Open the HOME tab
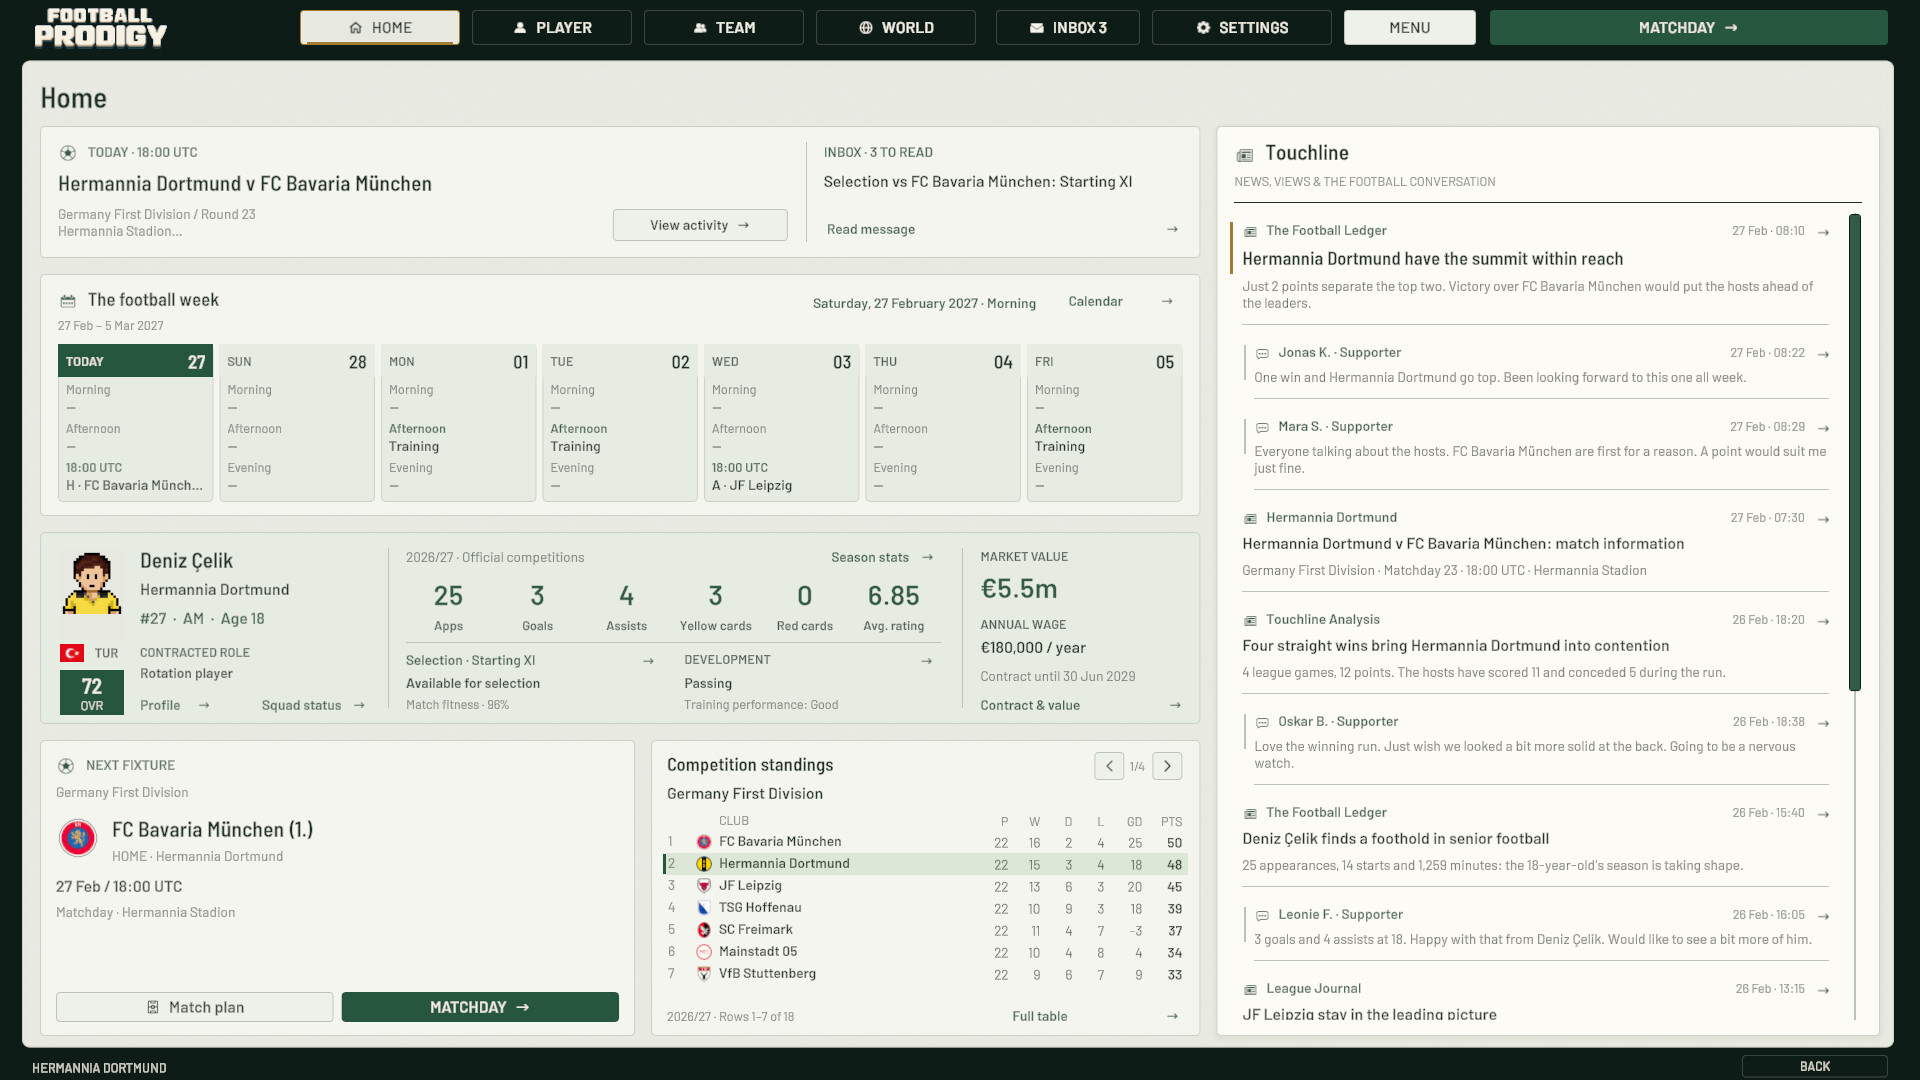The height and width of the screenshot is (1080, 1920). coord(380,28)
